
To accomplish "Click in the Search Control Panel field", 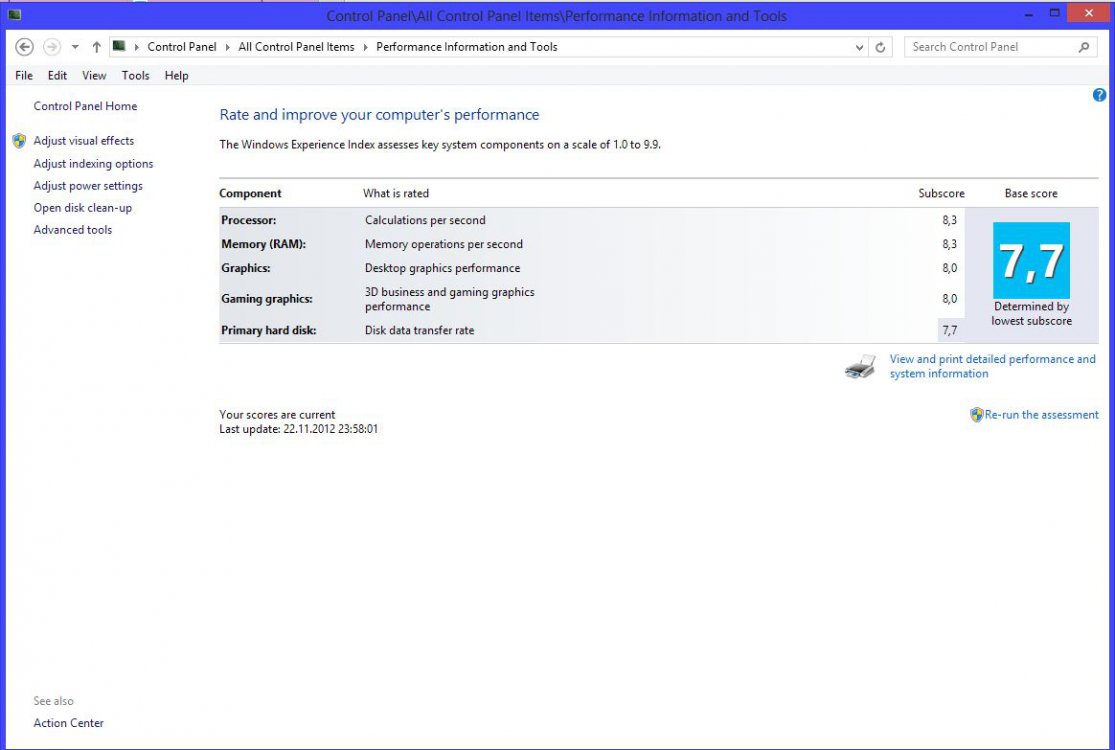I will point(990,47).
